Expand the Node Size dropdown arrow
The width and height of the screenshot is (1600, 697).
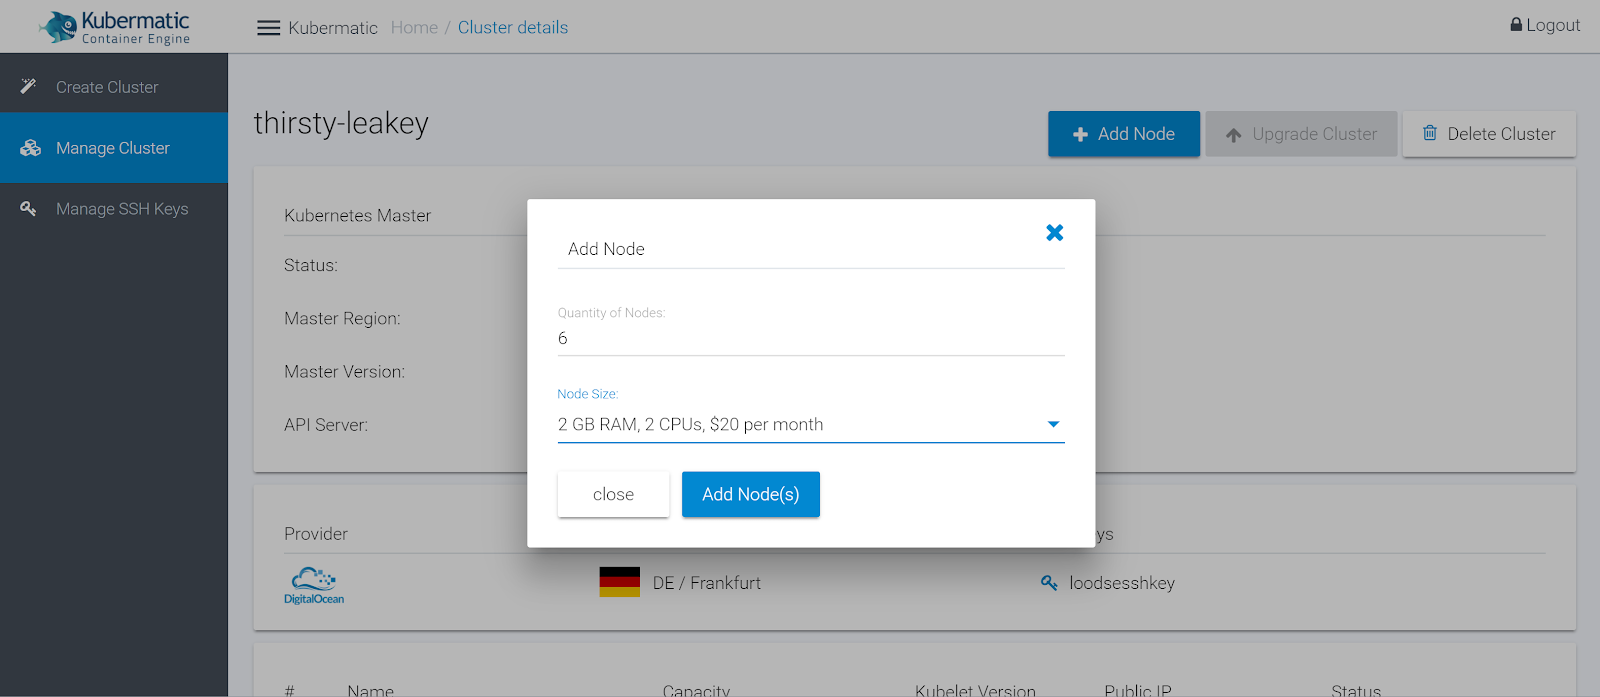point(1052,425)
